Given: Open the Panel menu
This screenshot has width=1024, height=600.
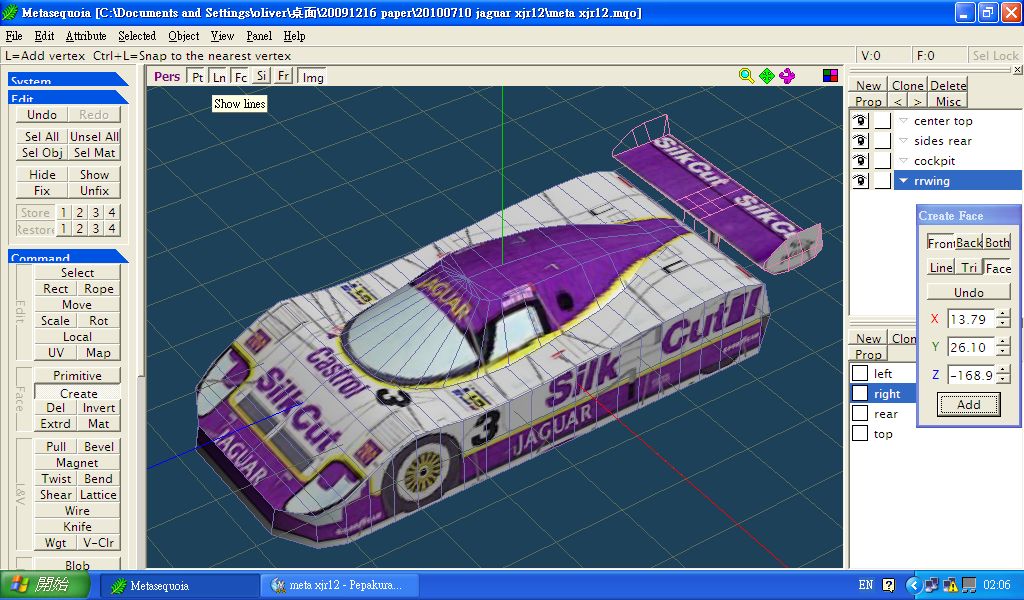Looking at the screenshot, I should click(259, 36).
